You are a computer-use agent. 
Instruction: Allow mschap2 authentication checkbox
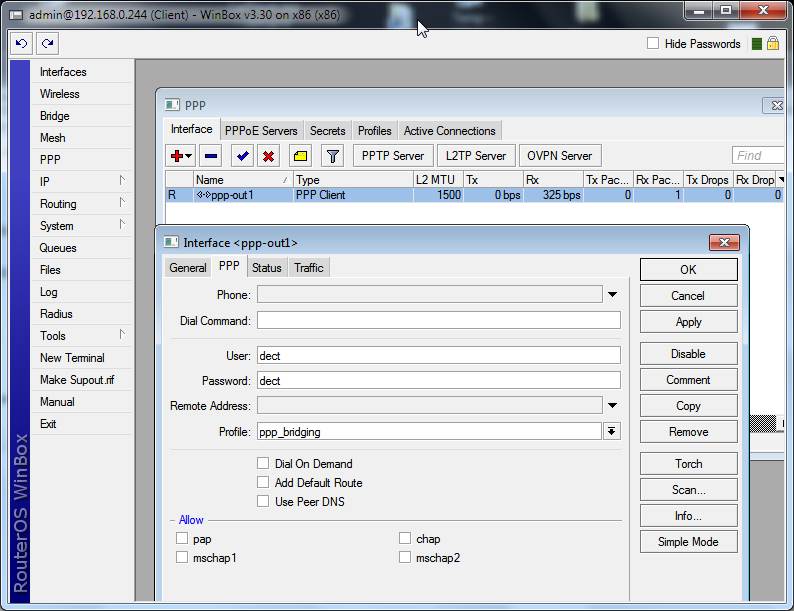405,557
